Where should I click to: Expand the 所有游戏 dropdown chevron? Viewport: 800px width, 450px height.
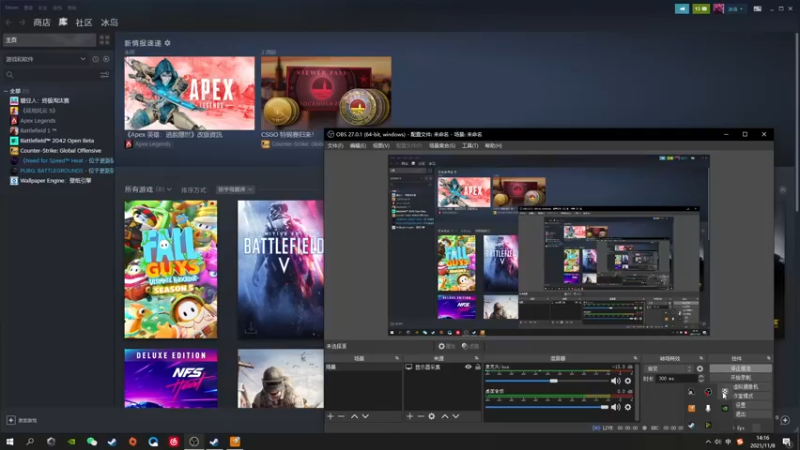(169, 189)
